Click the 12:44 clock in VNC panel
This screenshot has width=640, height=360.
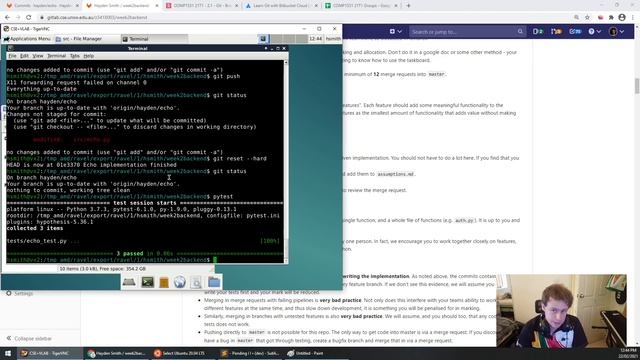(316, 39)
